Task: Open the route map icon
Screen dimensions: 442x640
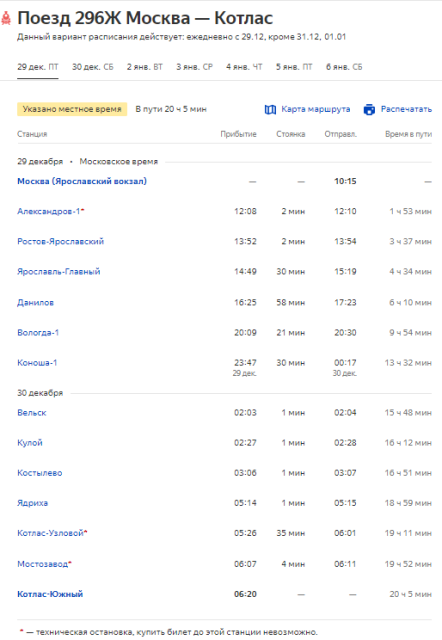Action: pyautogui.click(x=270, y=109)
